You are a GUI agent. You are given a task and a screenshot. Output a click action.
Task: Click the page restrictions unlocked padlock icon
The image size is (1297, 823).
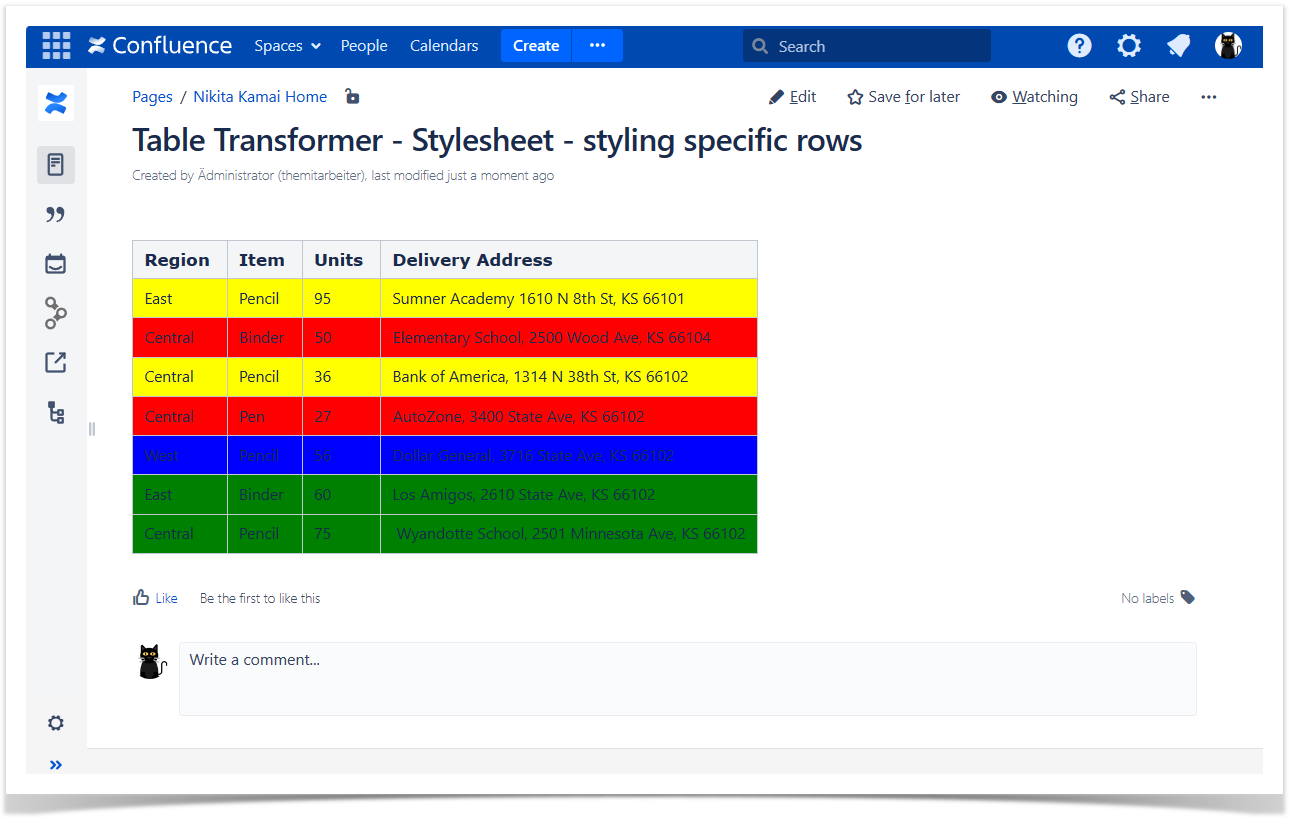[352, 97]
